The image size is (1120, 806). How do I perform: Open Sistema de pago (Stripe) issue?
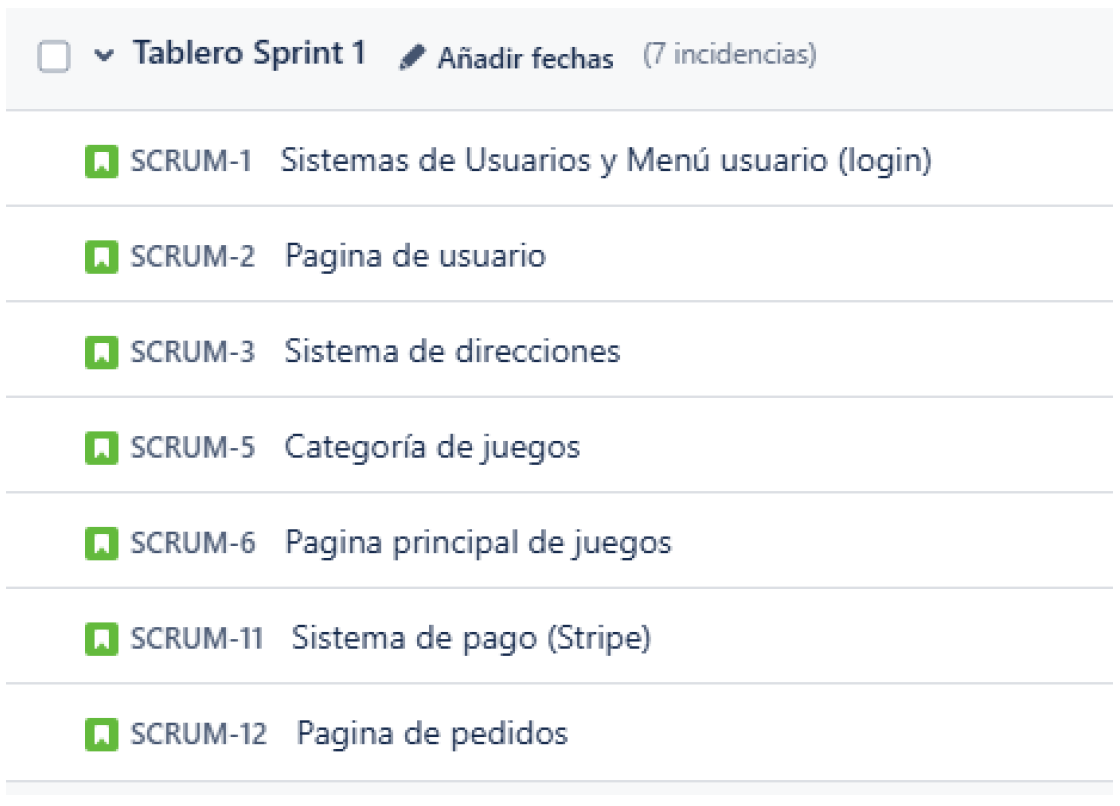pos(471,639)
